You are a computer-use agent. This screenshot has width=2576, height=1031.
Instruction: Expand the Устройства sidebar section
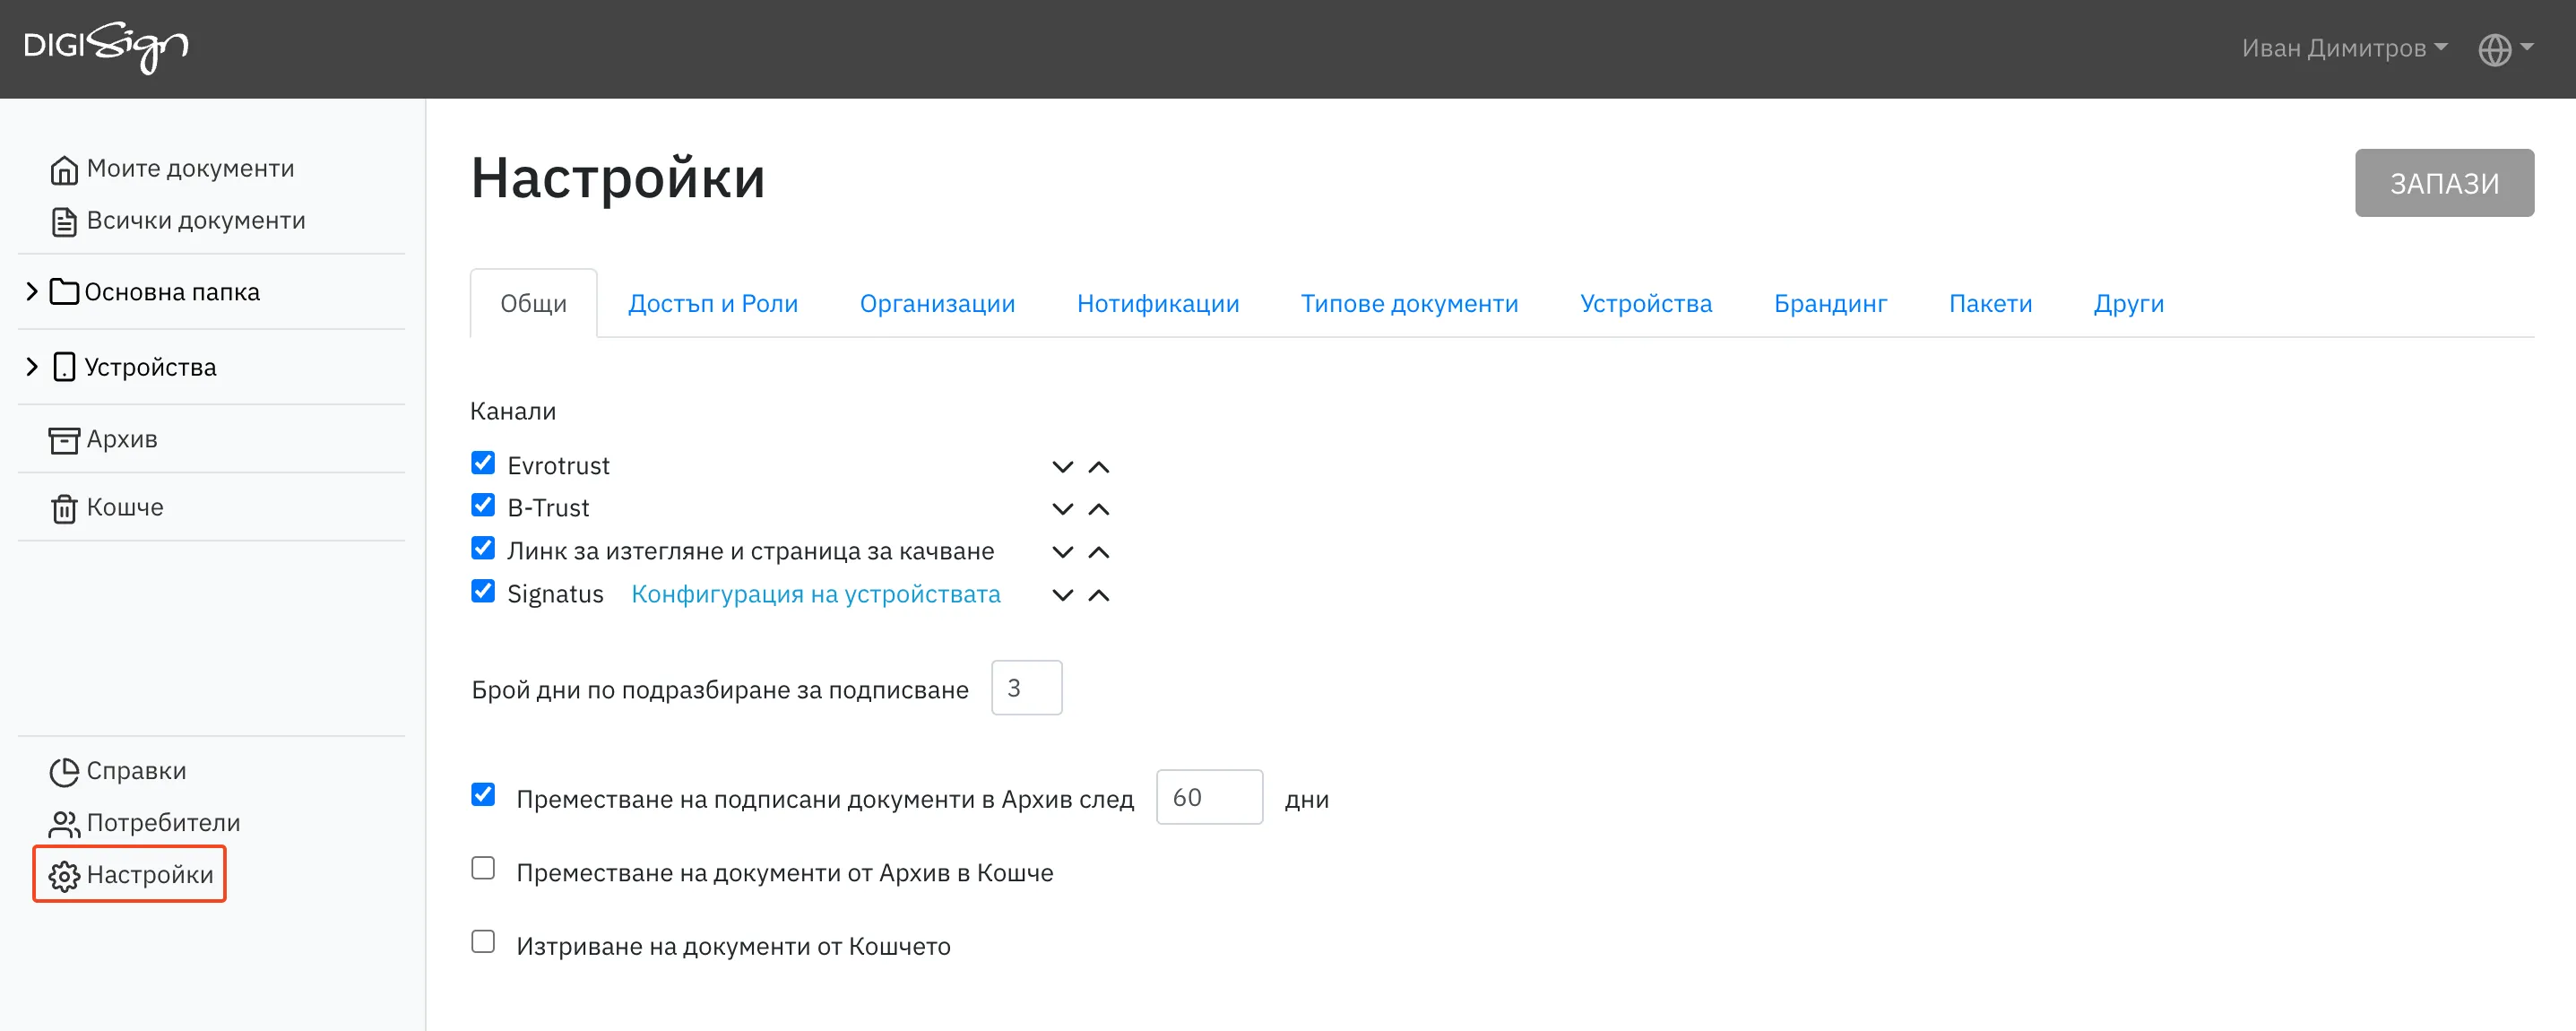click(x=32, y=366)
